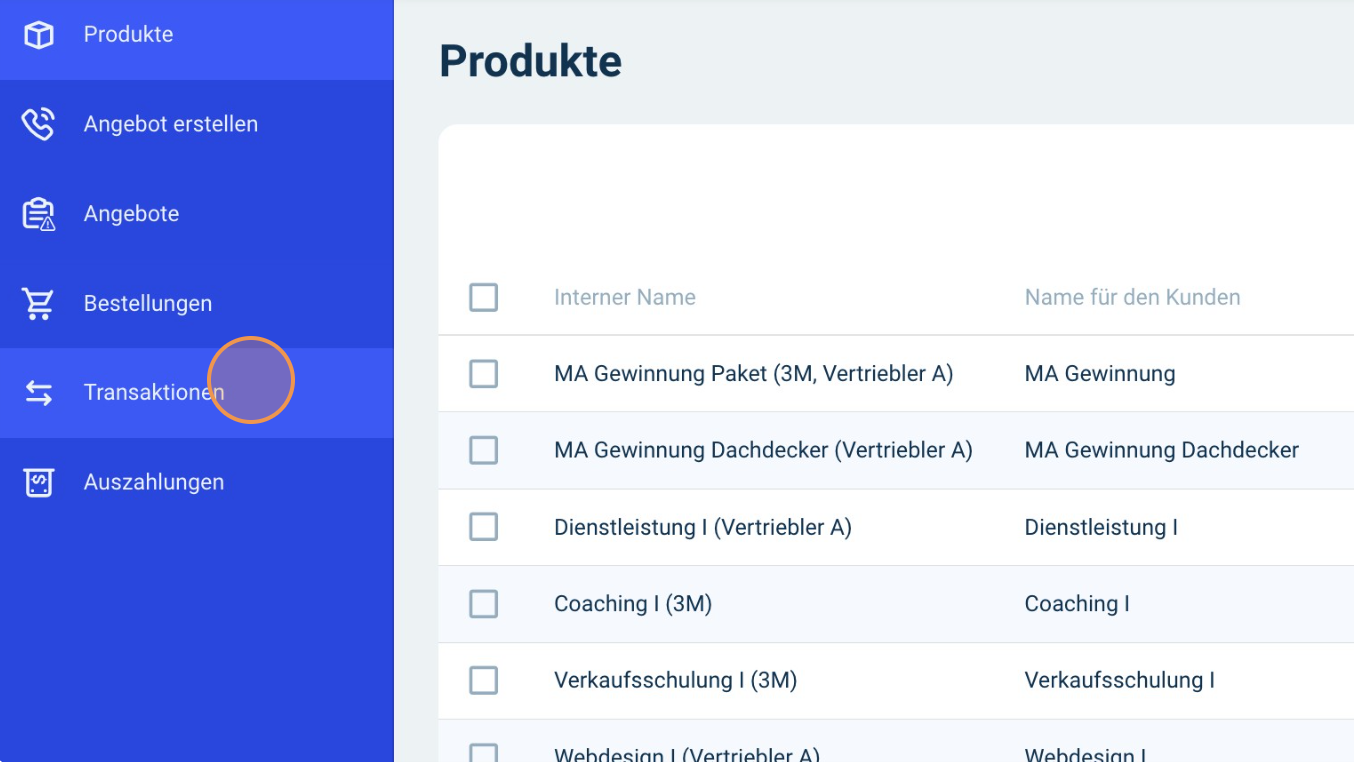The width and height of the screenshot is (1354, 762).
Task: Click the cube icon for Produkte
Action: point(38,35)
